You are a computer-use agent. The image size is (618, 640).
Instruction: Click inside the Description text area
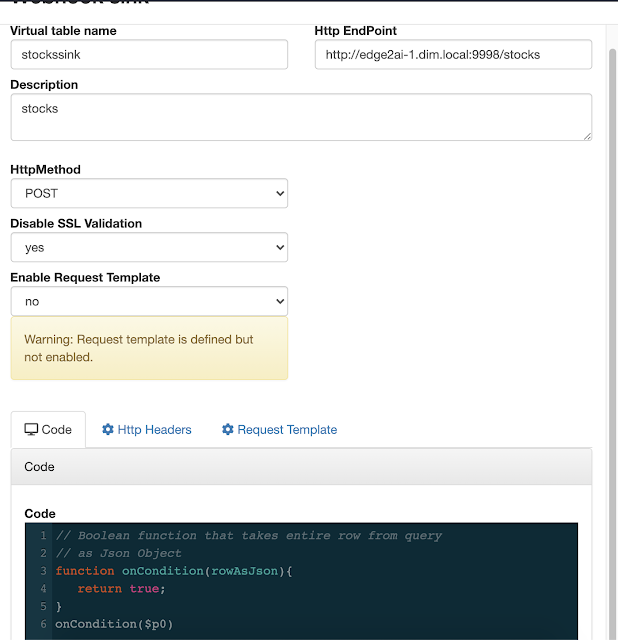pos(300,117)
